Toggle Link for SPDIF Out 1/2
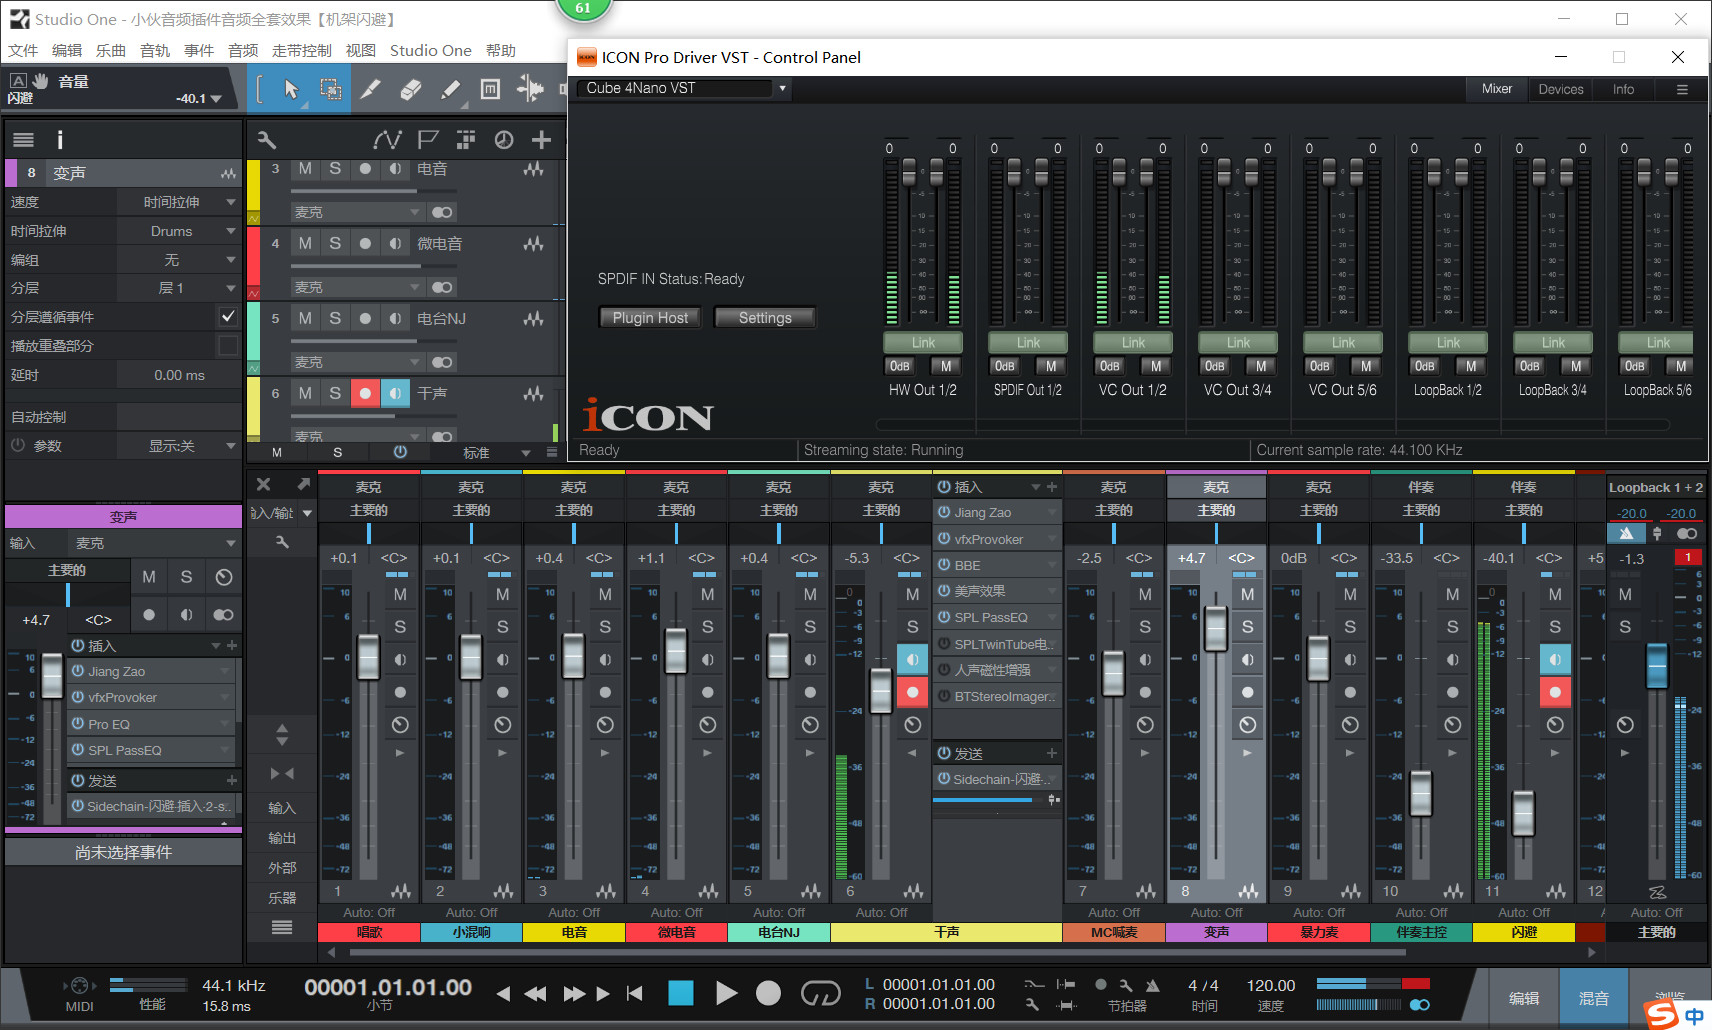The height and width of the screenshot is (1030, 1712). pyautogui.click(x=1028, y=342)
